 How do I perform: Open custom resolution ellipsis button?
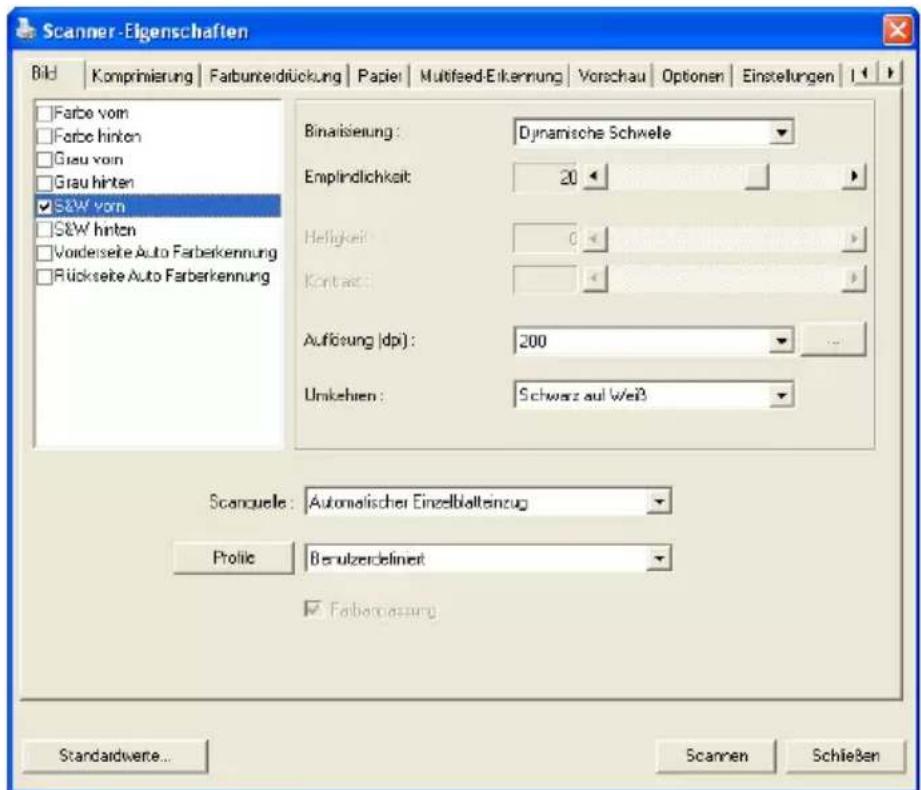pos(833,339)
